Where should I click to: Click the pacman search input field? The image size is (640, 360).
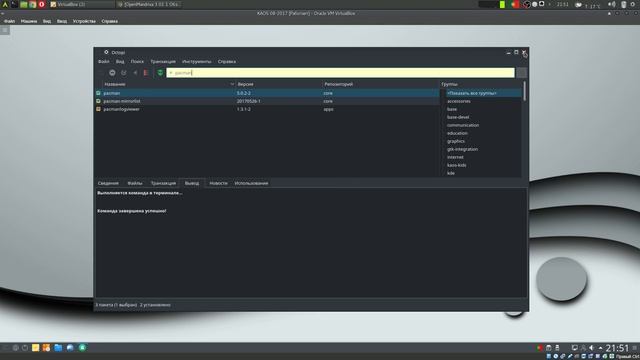(340, 73)
